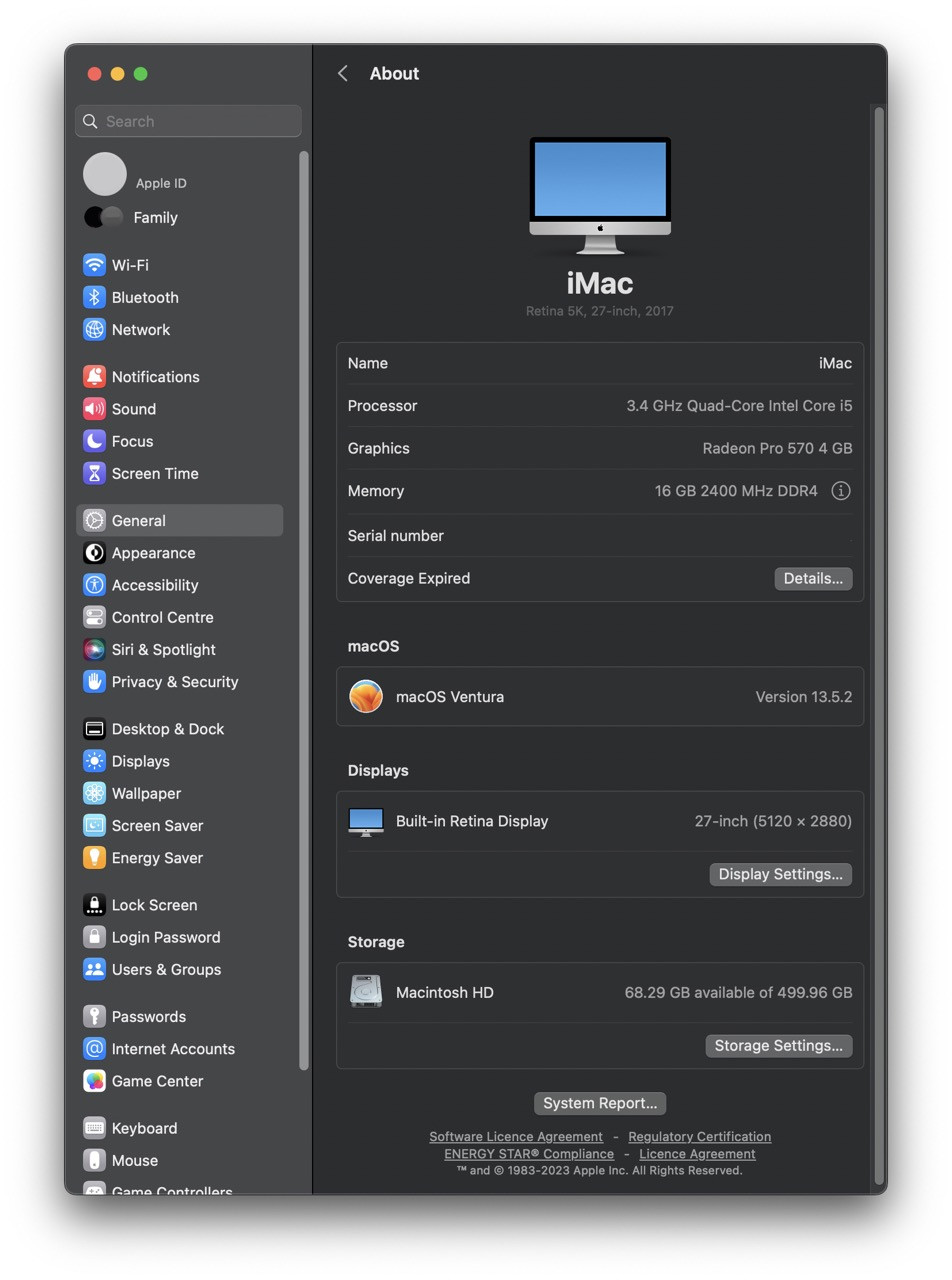Click '3.4 GHz Quad-Core Intel Core i5'

click(x=739, y=406)
